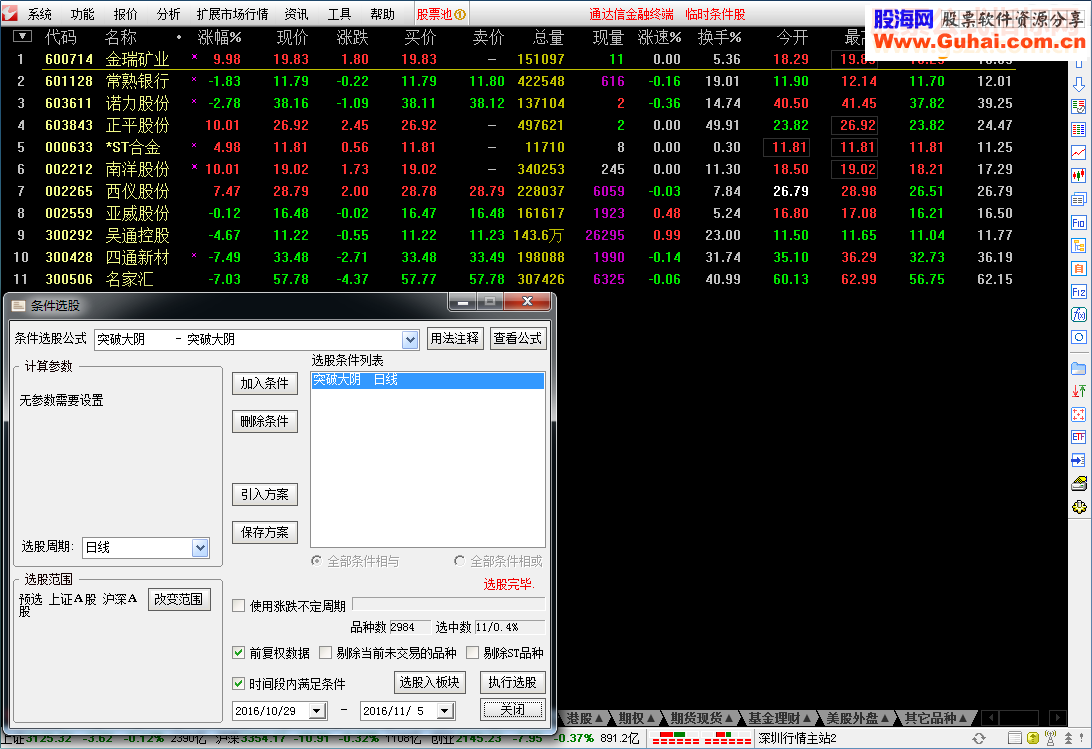Open the blue folder sidebar icon
Screen dimensions: 1092x749
pyautogui.click(x=1079, y=368)
